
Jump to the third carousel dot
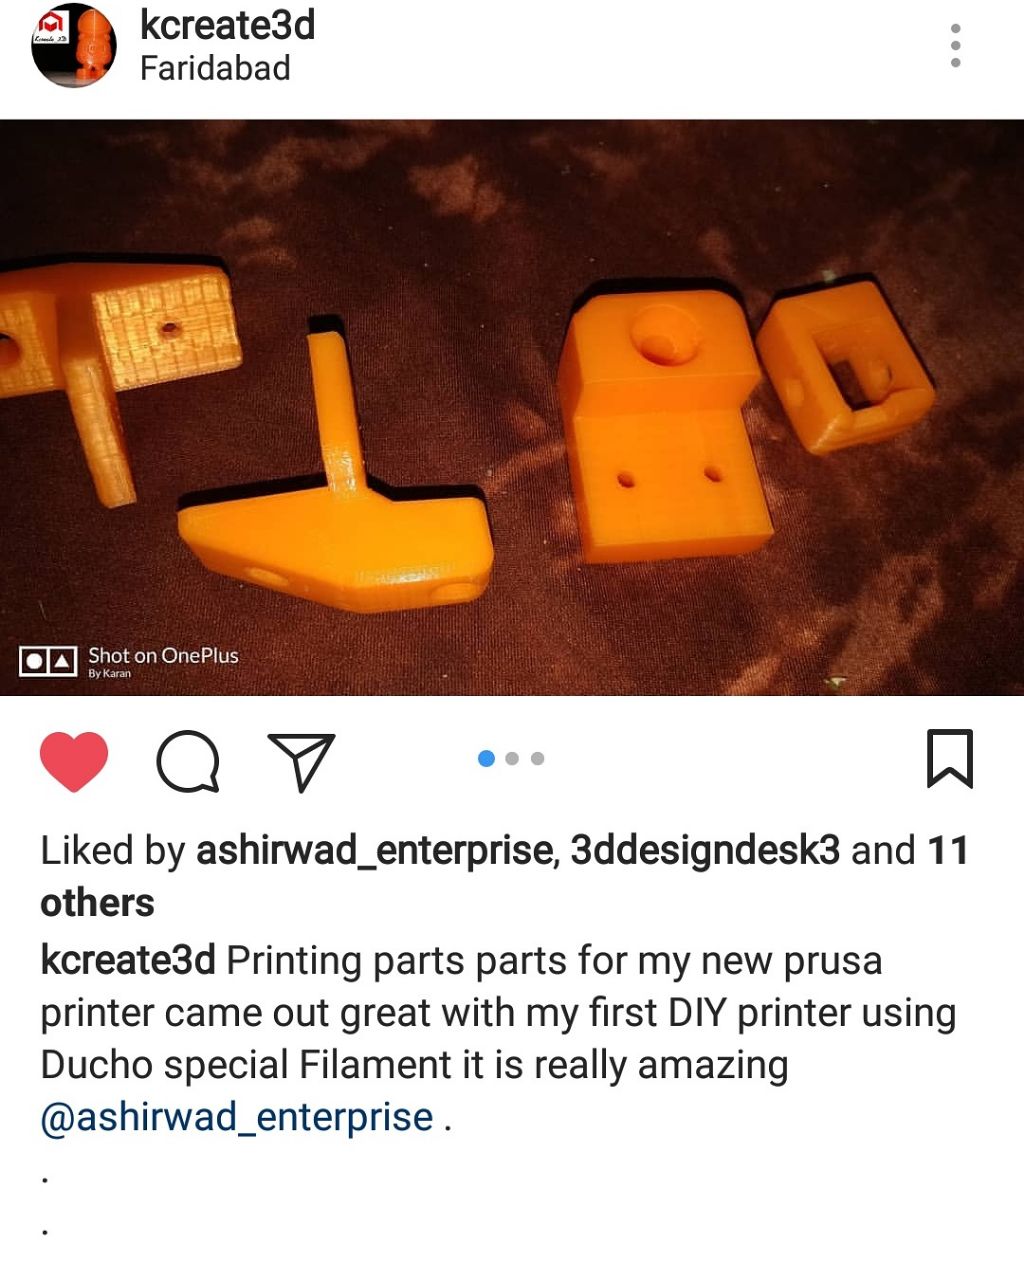[x=537, y=759]
